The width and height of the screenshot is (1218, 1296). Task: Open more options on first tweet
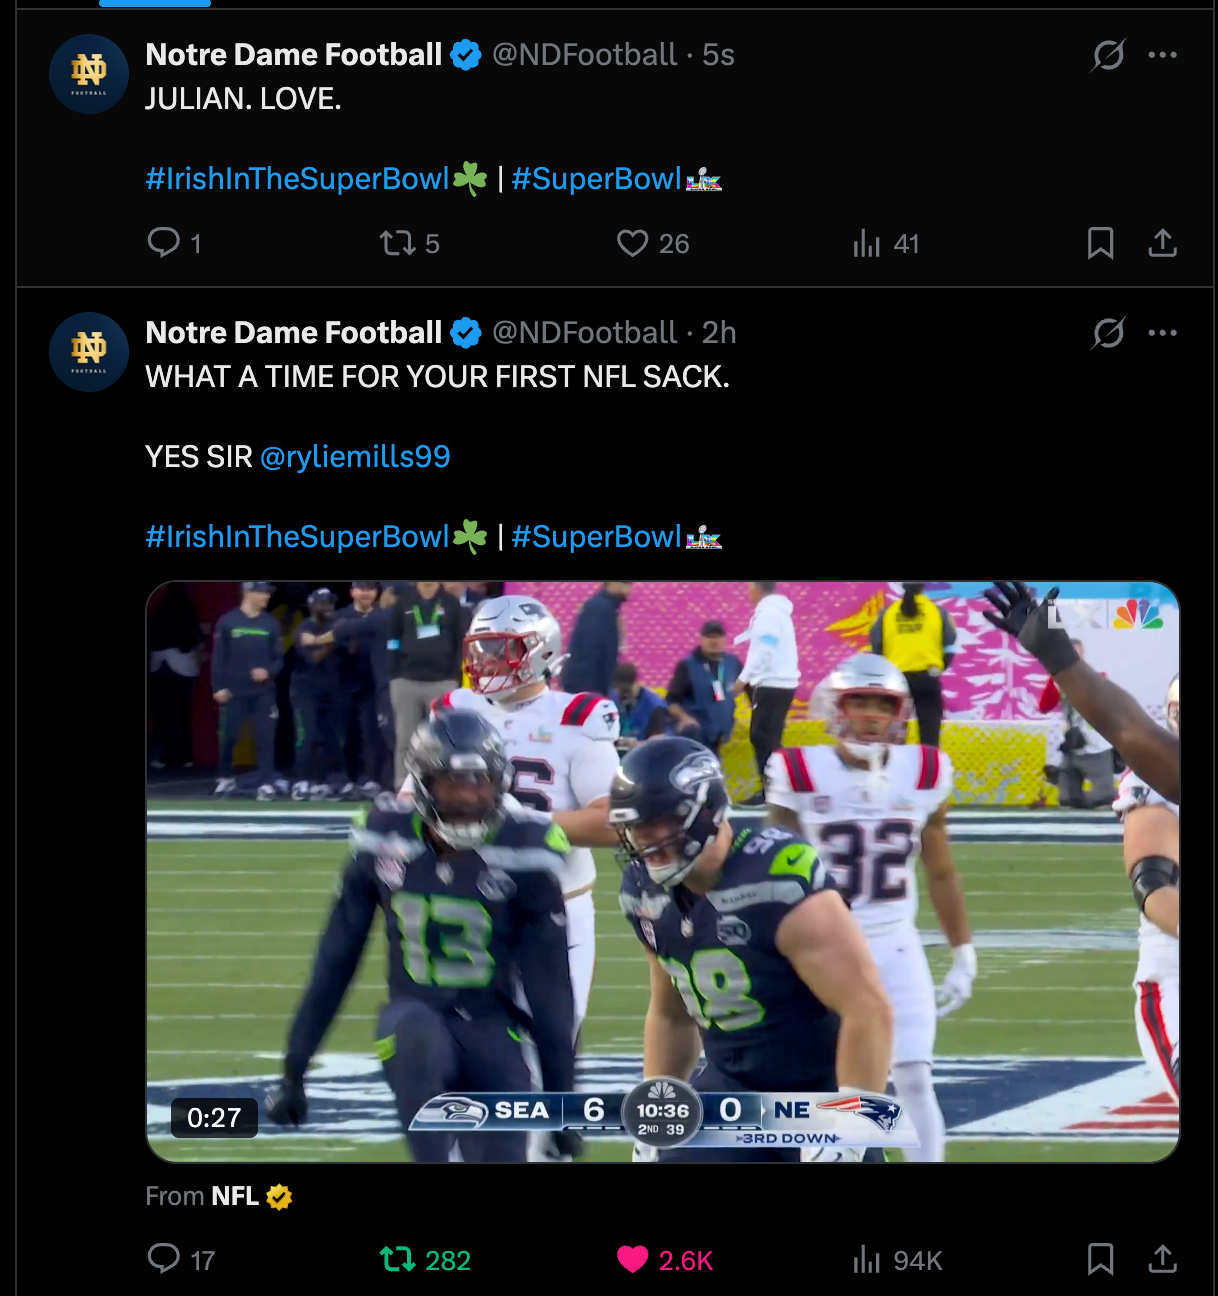1162,55
